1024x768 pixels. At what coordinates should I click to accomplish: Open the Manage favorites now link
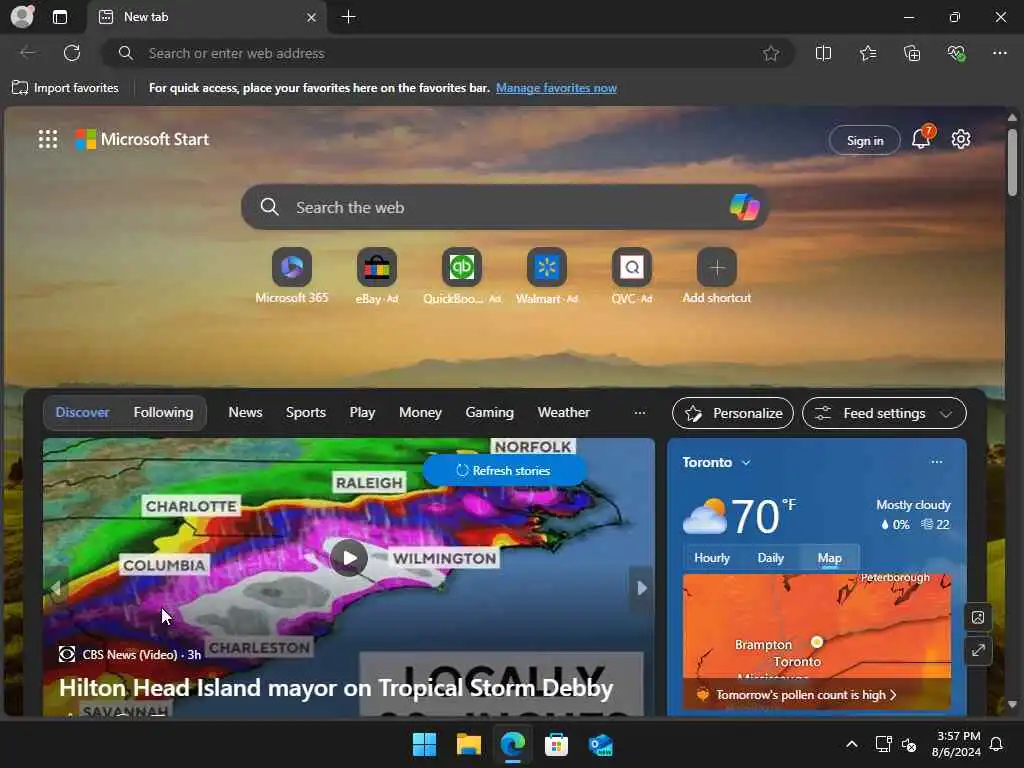(x=556, y=88)
